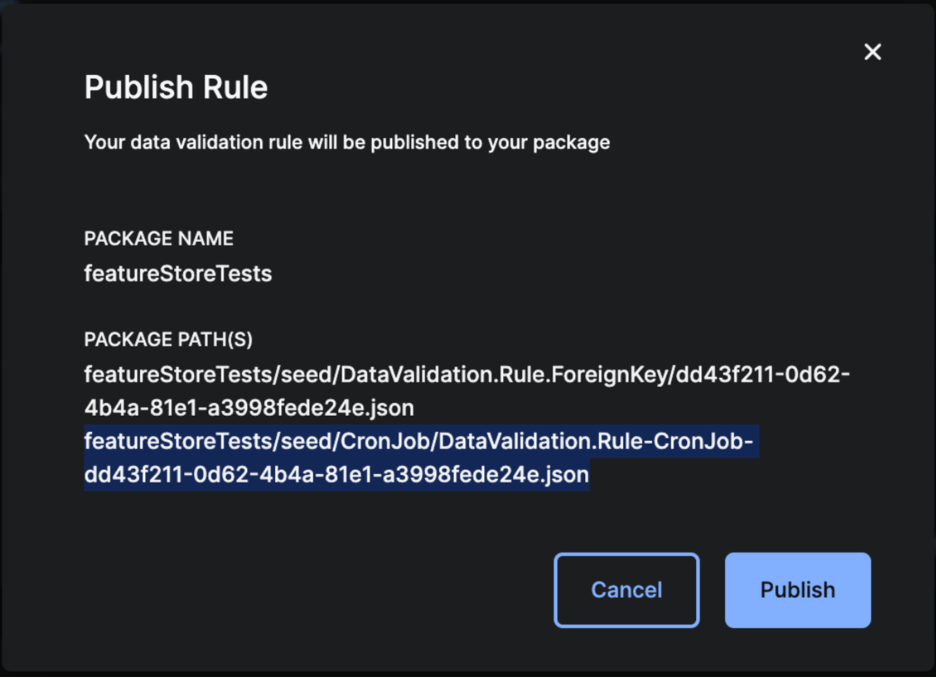Dismiss the dialog via Cancel

pos(626,590)
